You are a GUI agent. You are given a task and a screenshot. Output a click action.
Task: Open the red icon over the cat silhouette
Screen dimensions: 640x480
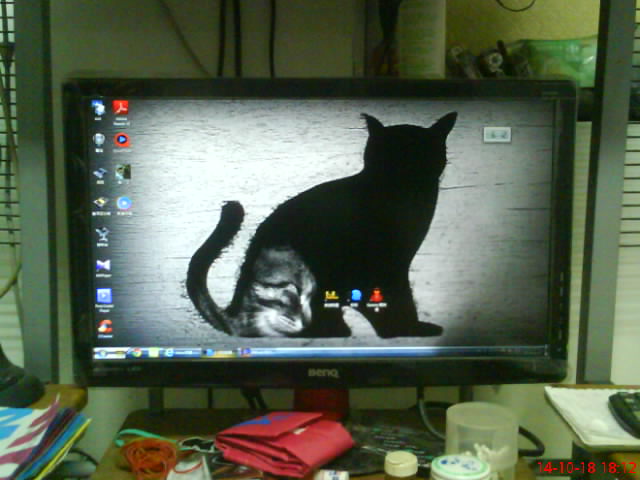point(376,295)
